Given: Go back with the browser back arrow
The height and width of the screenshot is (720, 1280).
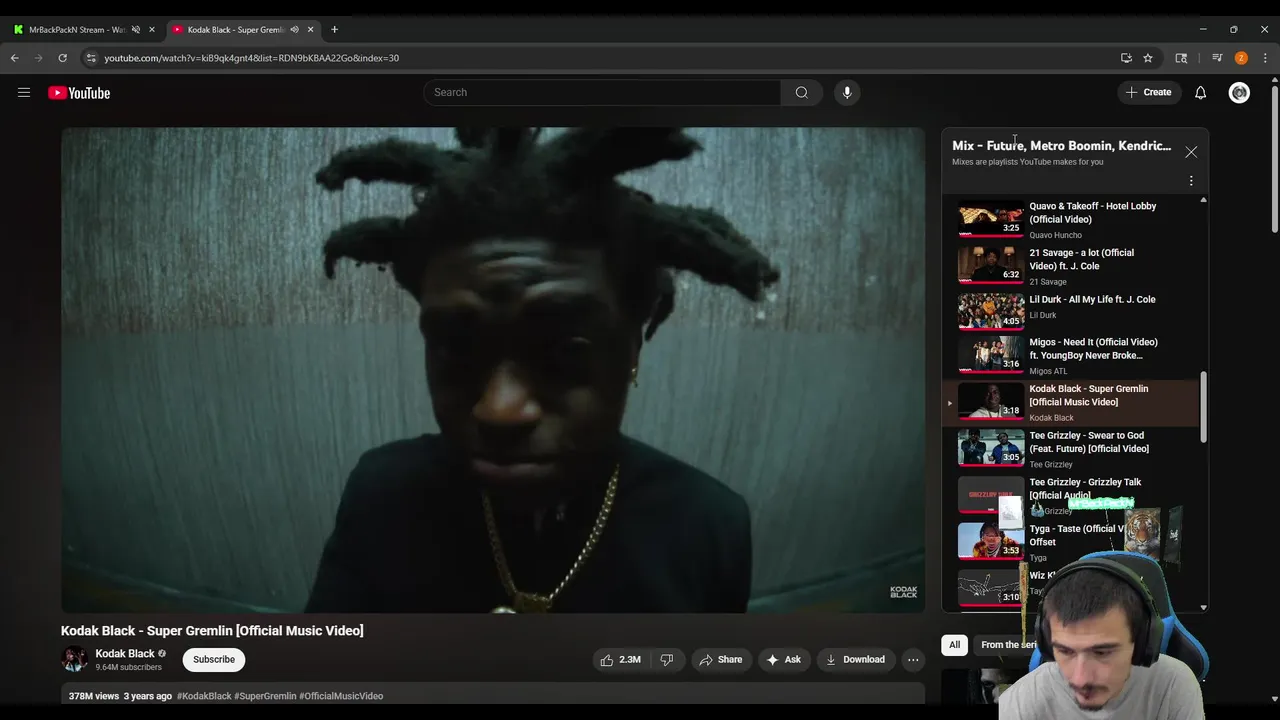Looking at the screenshot, I should click(15, 58).
